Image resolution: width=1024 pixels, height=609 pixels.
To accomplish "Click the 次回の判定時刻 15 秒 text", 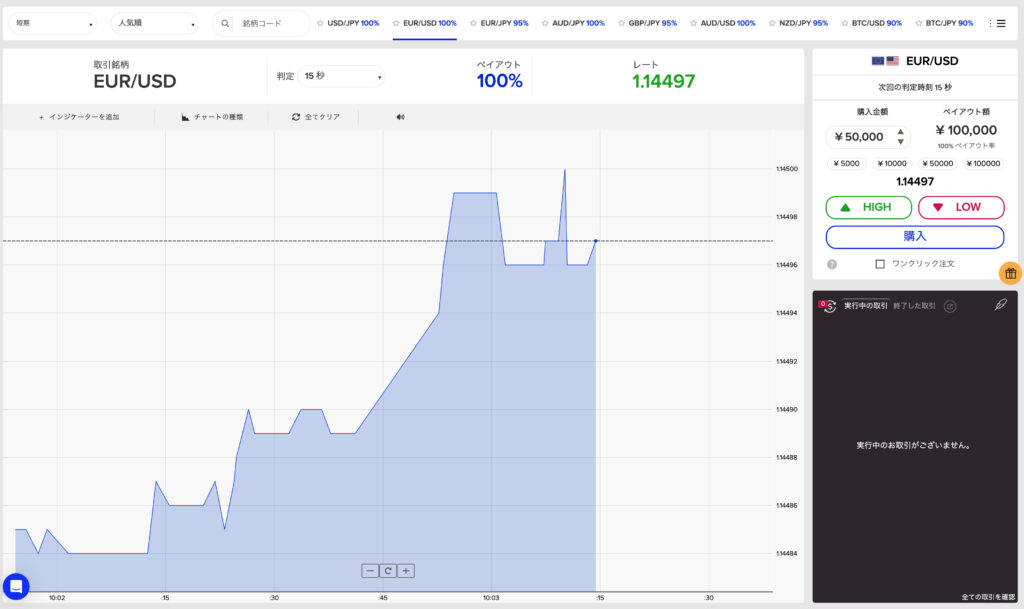I will (914, 87).
